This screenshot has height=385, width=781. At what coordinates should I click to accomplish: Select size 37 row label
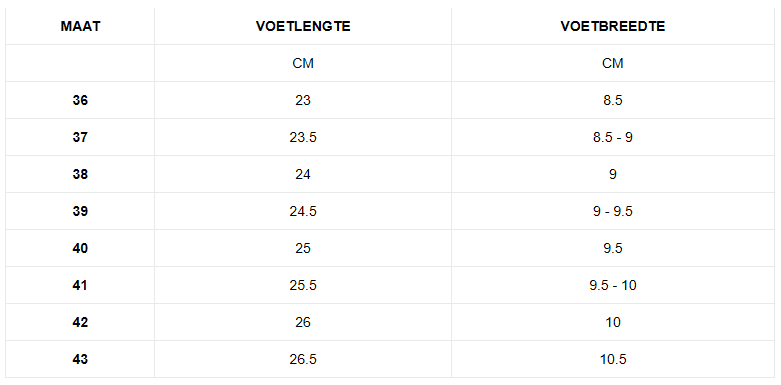[x=80, y=137]
